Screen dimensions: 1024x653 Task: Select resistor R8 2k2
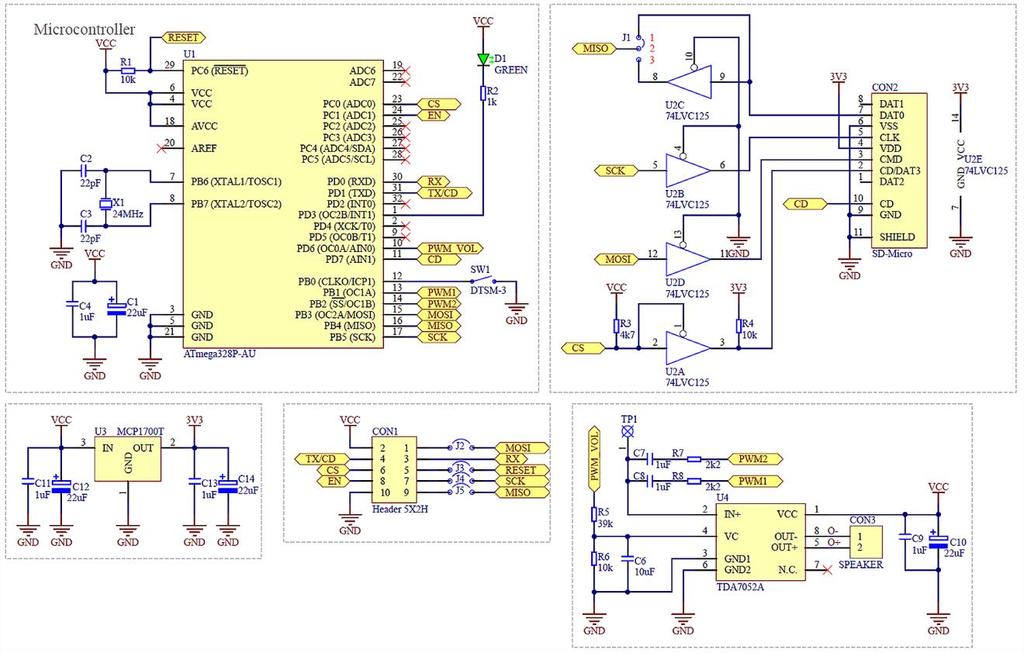[694, 482]
